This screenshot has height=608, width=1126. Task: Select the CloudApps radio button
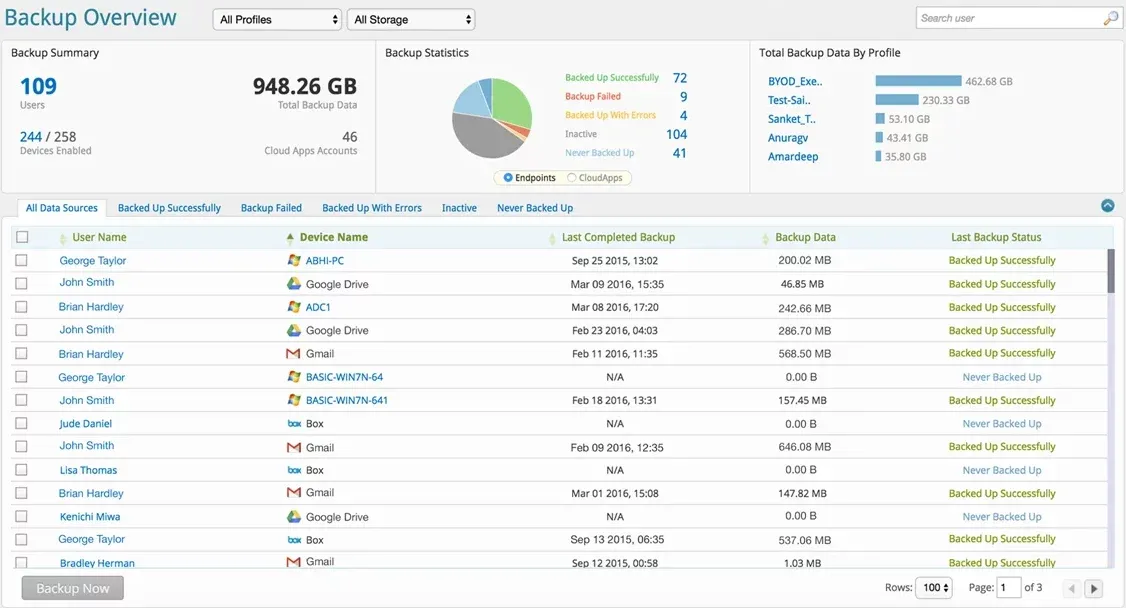pos(572,177)
